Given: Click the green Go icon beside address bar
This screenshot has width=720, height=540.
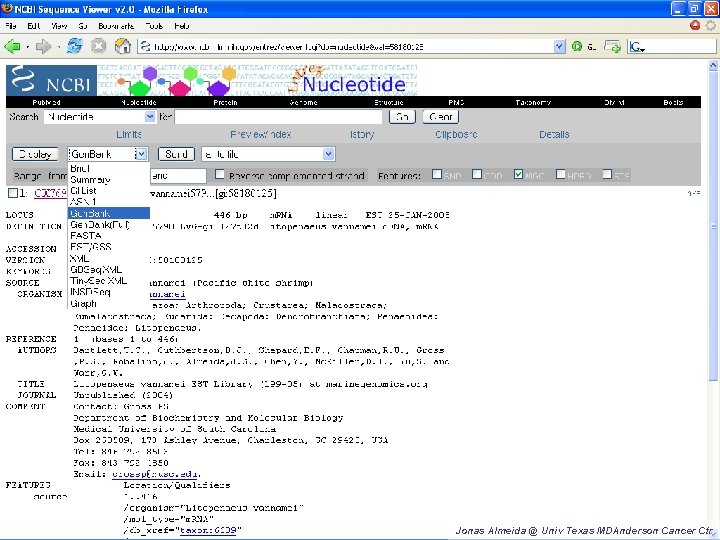Looking at the screenshot, I should pyautogui.click(x=577, y=46).
